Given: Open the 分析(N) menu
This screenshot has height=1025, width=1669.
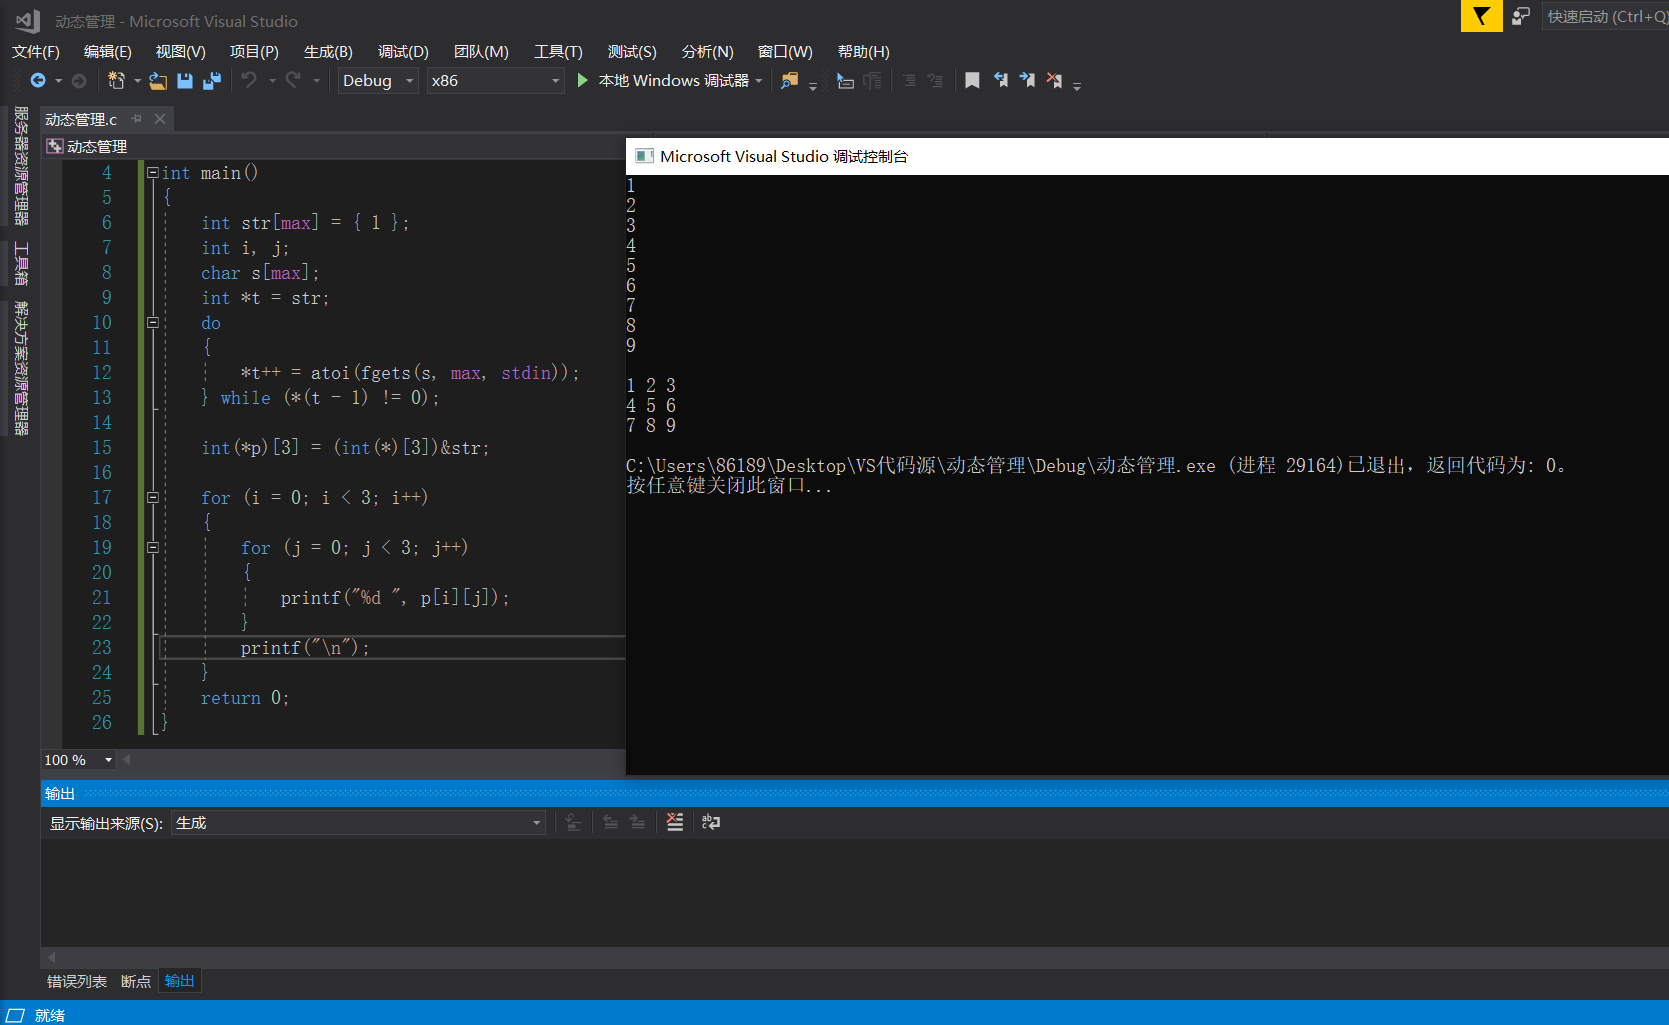Looking at the screenshot, I should (708, 52).
